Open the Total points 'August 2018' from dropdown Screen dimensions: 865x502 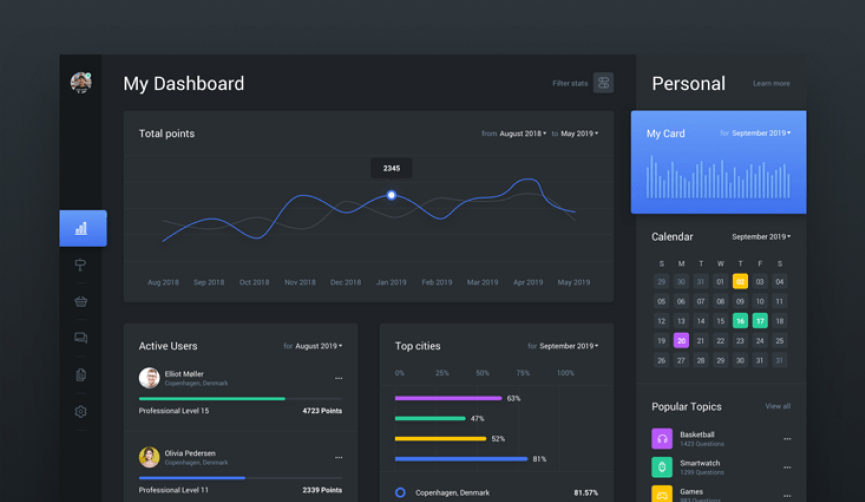point(522,133)
